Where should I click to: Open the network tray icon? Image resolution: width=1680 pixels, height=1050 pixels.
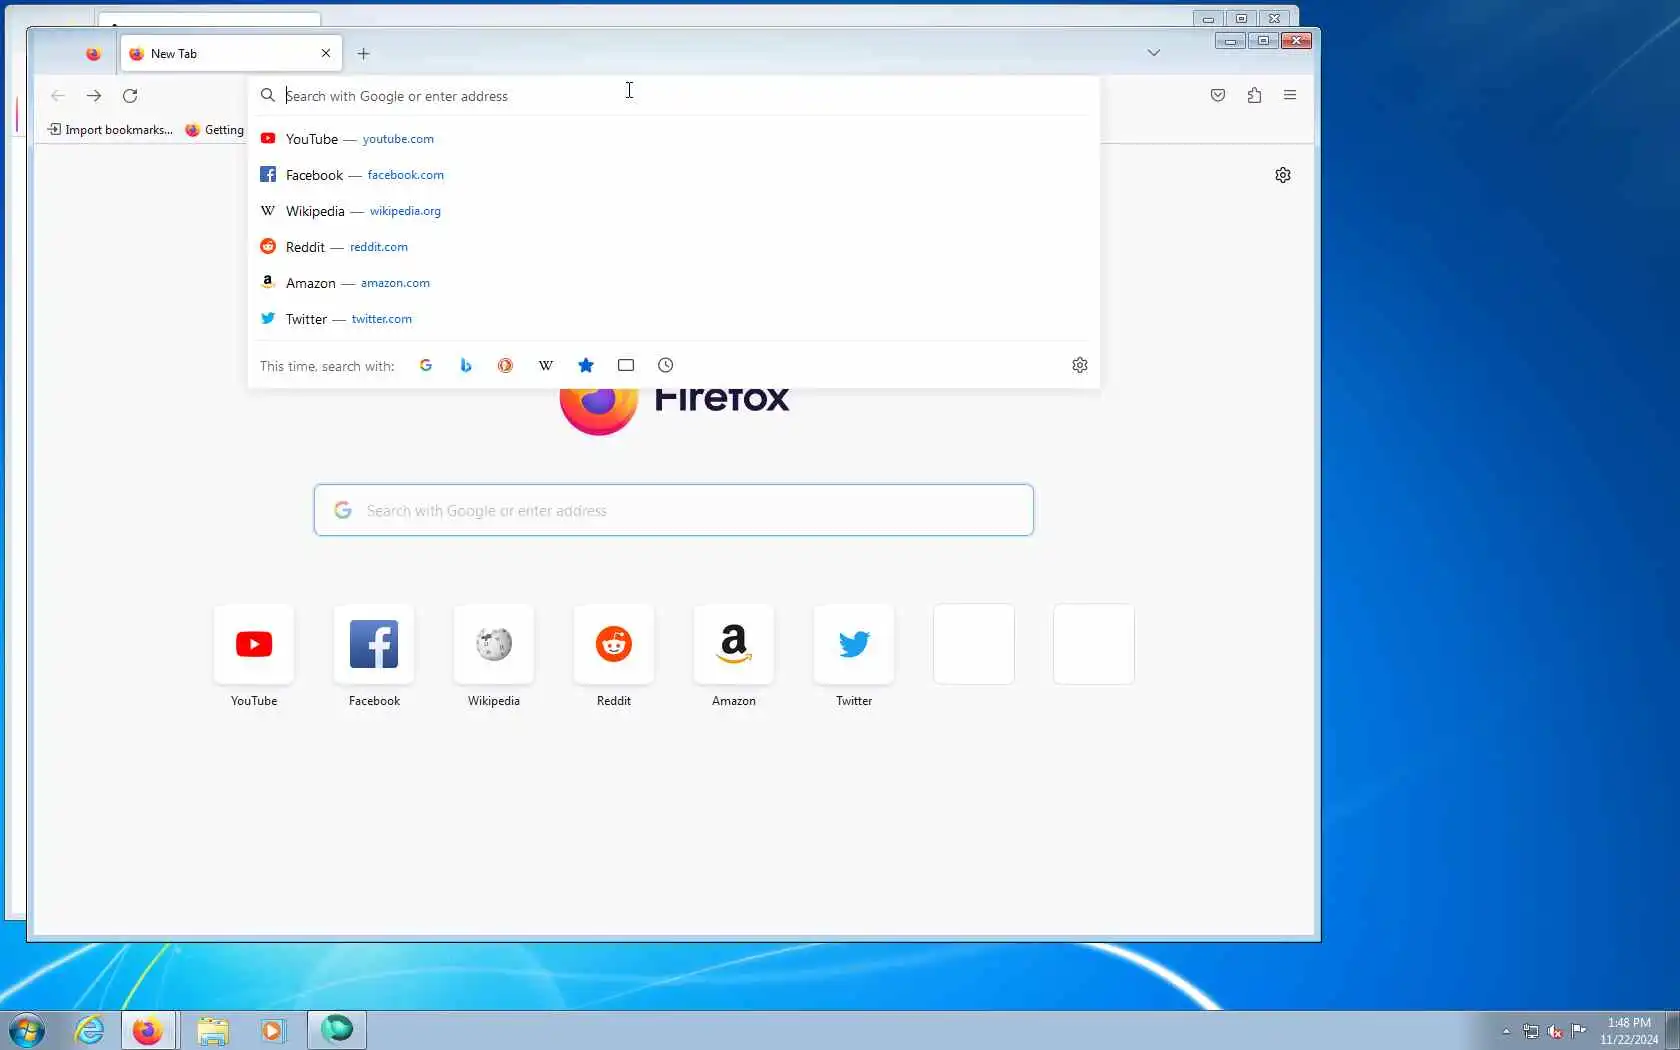coord(1531,1031)
